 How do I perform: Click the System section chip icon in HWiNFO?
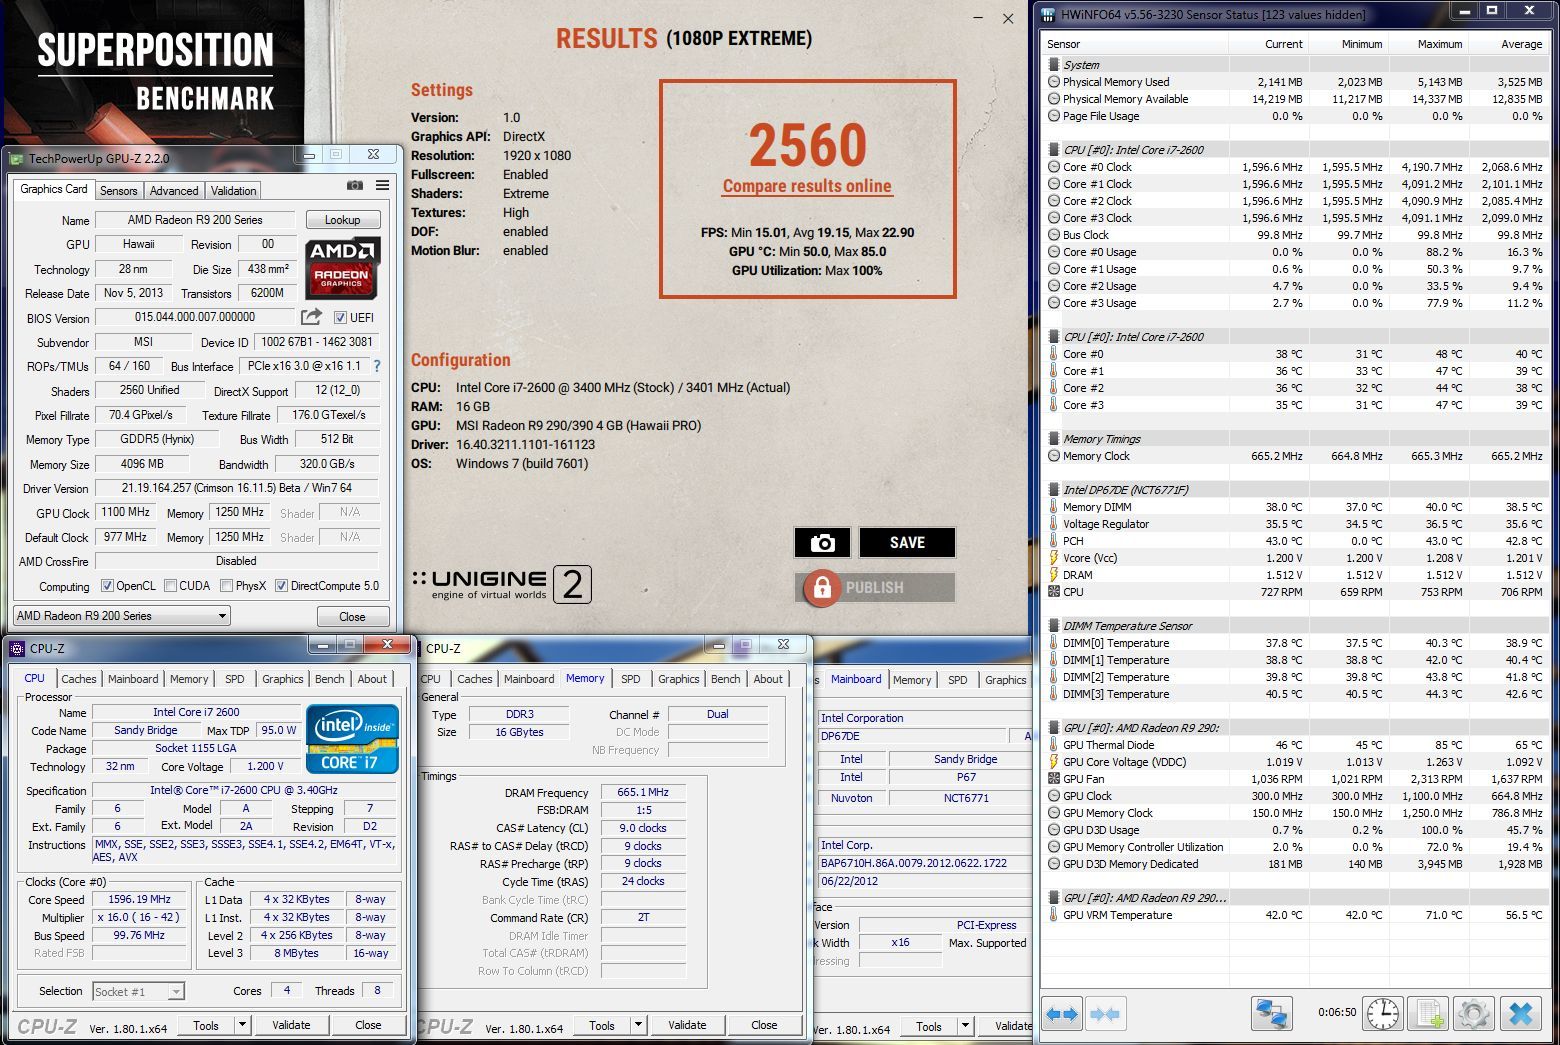1054,65
